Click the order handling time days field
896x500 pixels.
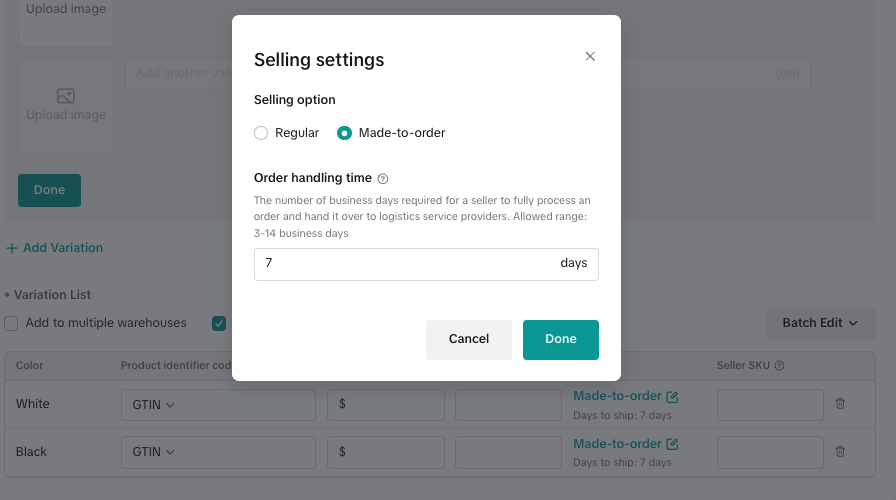(405, 264)
